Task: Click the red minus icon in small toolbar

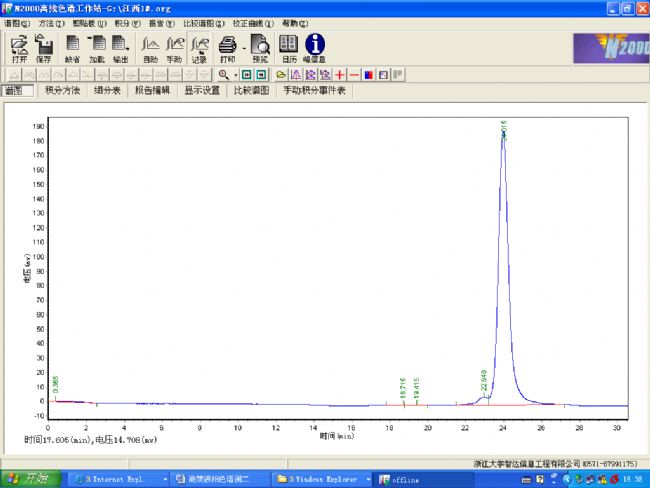Action: (354, 75)
